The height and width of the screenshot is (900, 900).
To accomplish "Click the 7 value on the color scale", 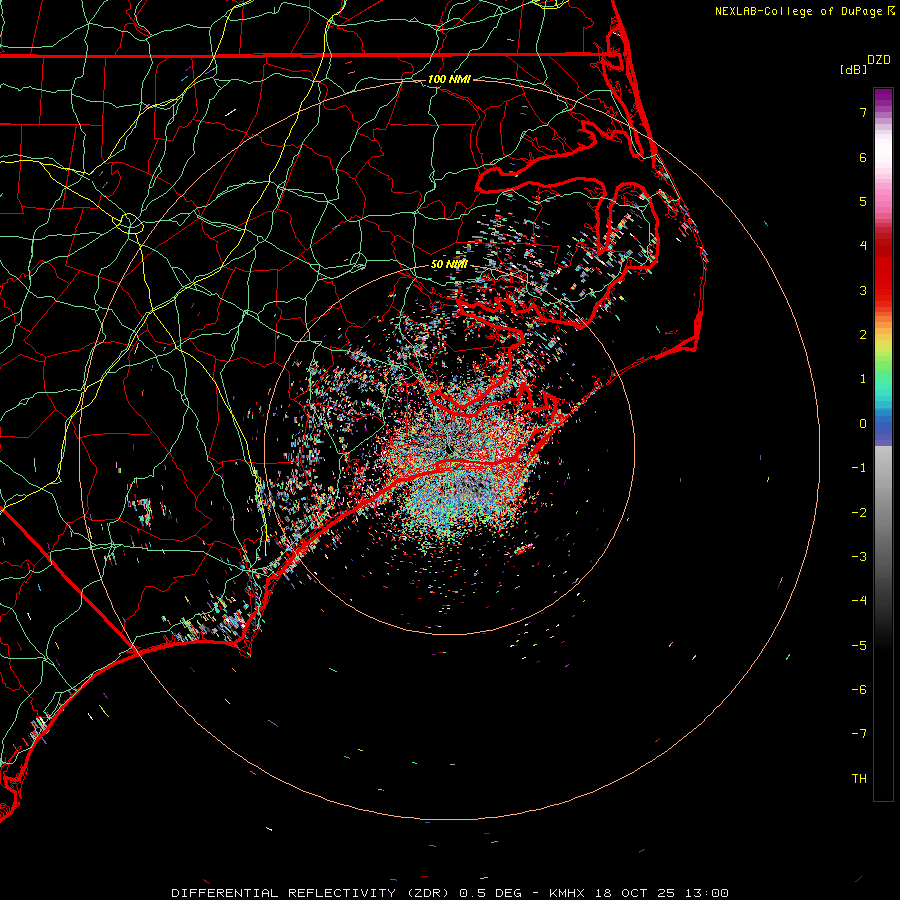I will pos(863,112).
